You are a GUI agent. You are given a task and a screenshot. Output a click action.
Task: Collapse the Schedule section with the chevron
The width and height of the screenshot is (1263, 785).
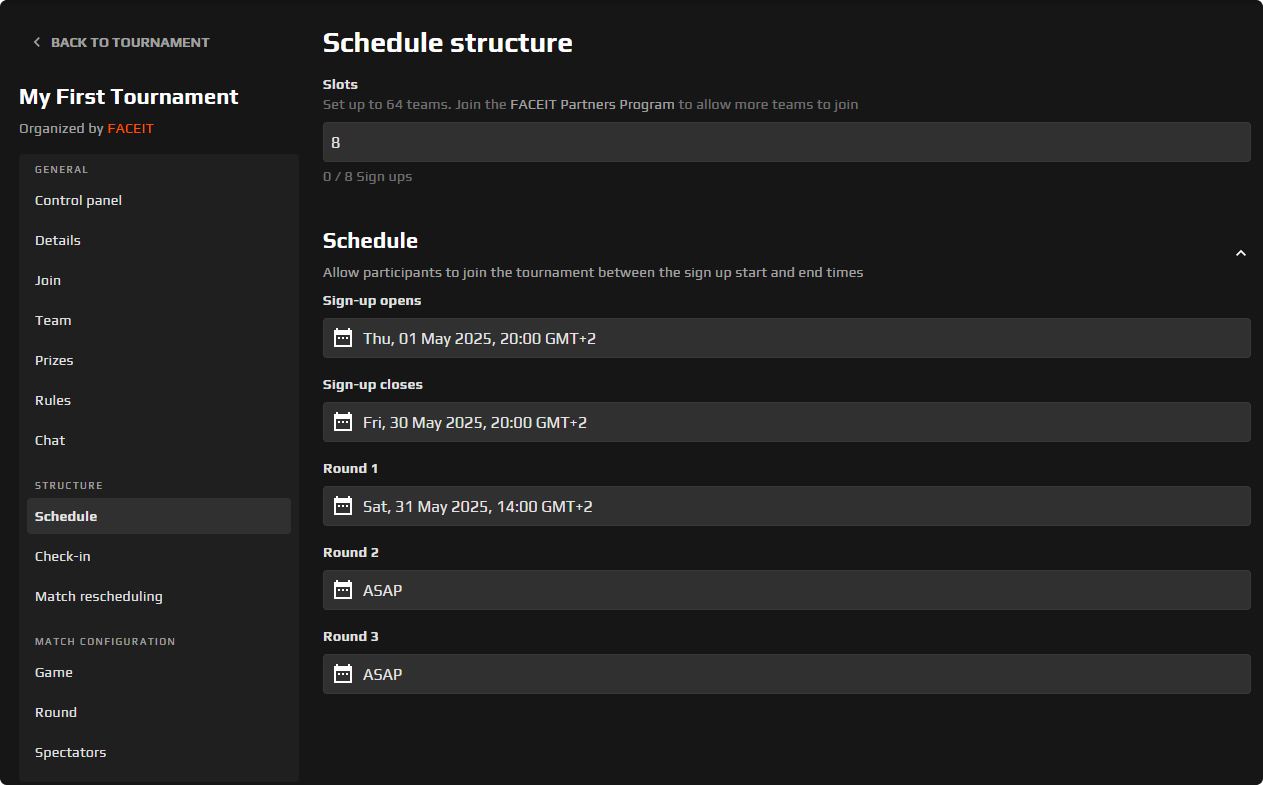pyautogui.click(x=1240, y=254)
